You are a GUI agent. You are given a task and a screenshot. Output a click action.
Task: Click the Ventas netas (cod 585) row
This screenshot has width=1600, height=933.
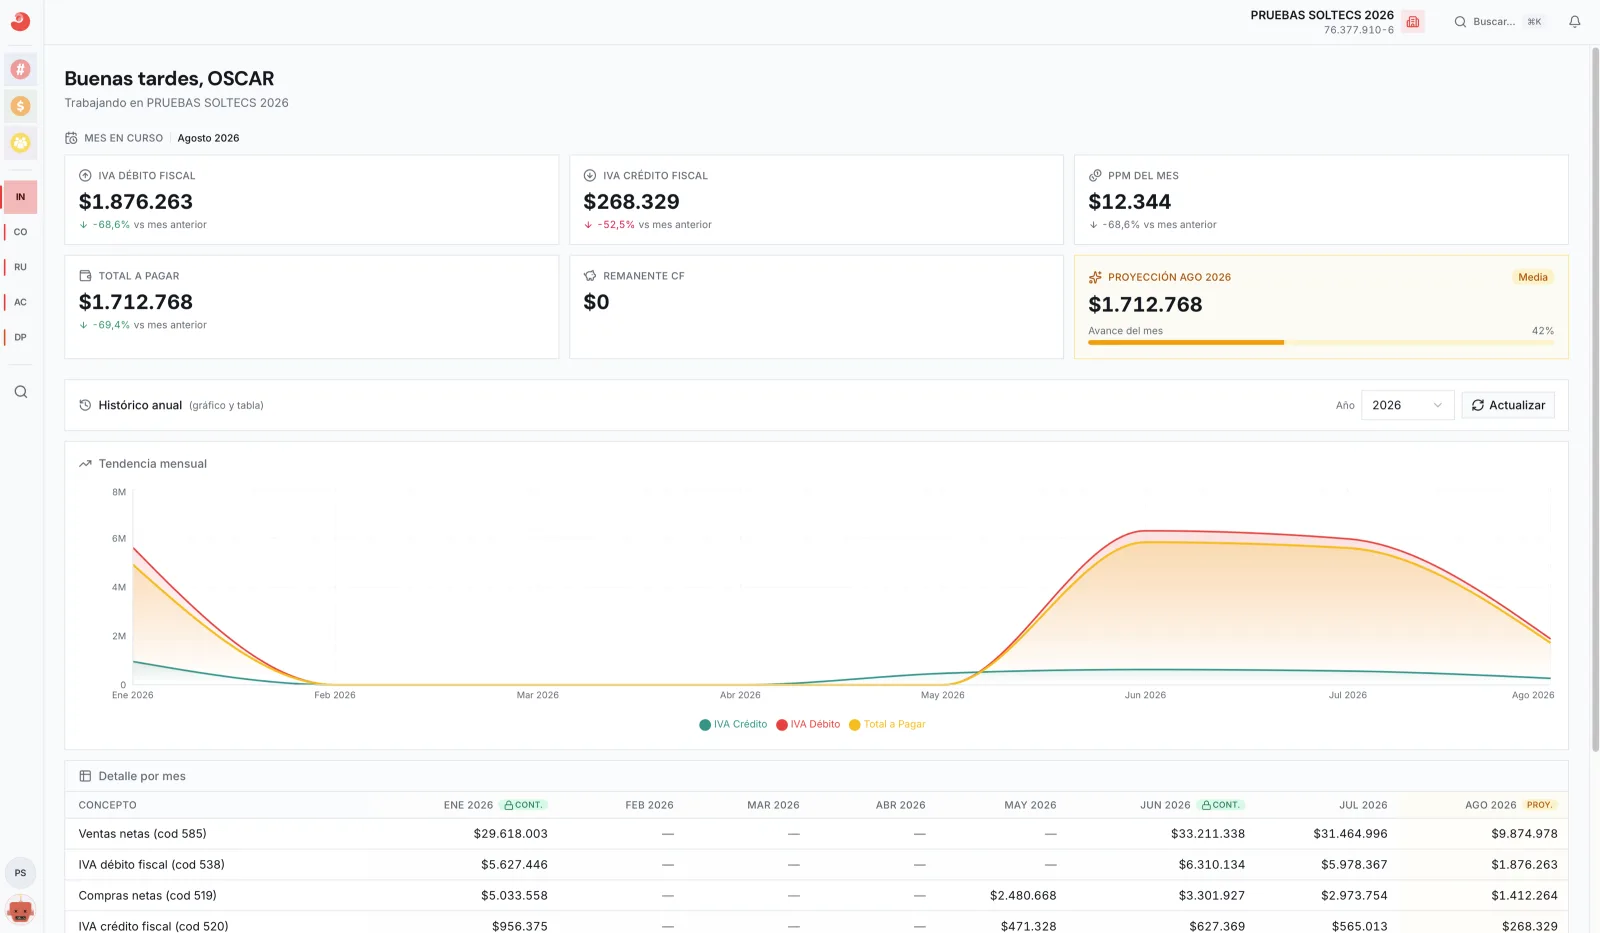tap(816, 834)
